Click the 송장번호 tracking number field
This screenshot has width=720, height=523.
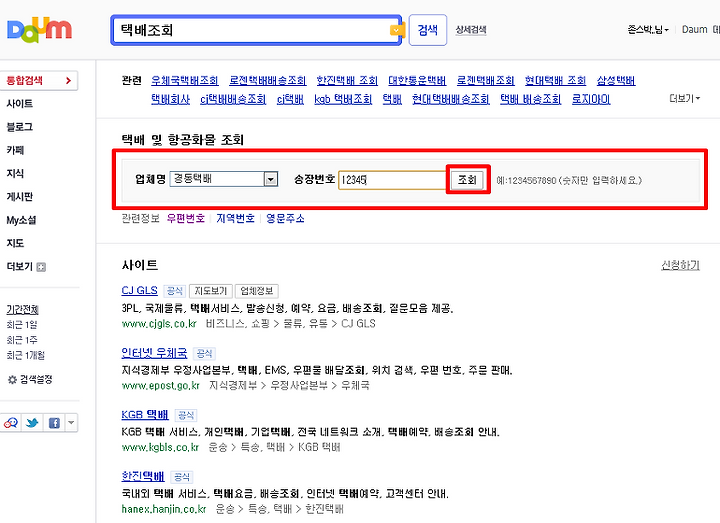[x=393, y=180]
